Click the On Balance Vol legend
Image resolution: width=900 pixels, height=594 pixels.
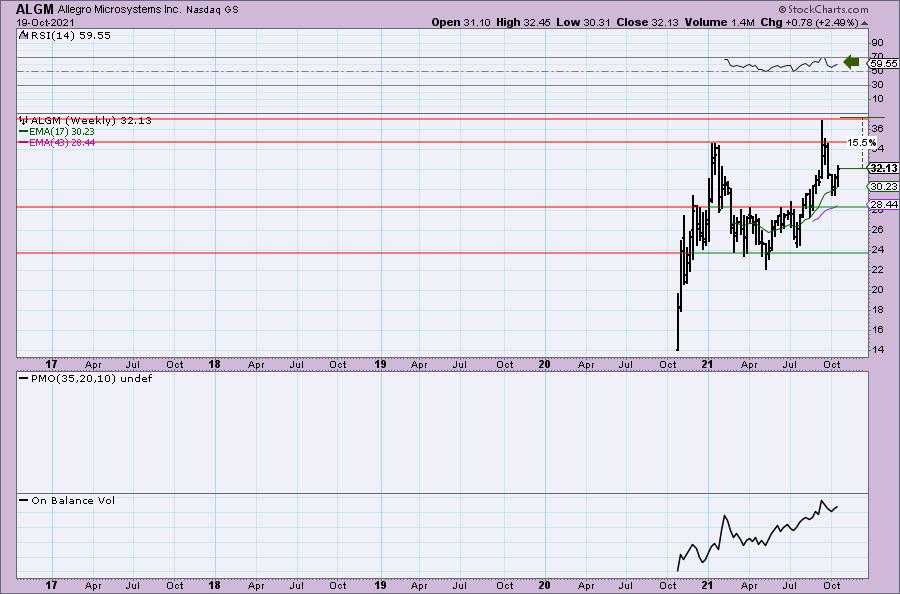pyautogui.click(x=73, y=500)
